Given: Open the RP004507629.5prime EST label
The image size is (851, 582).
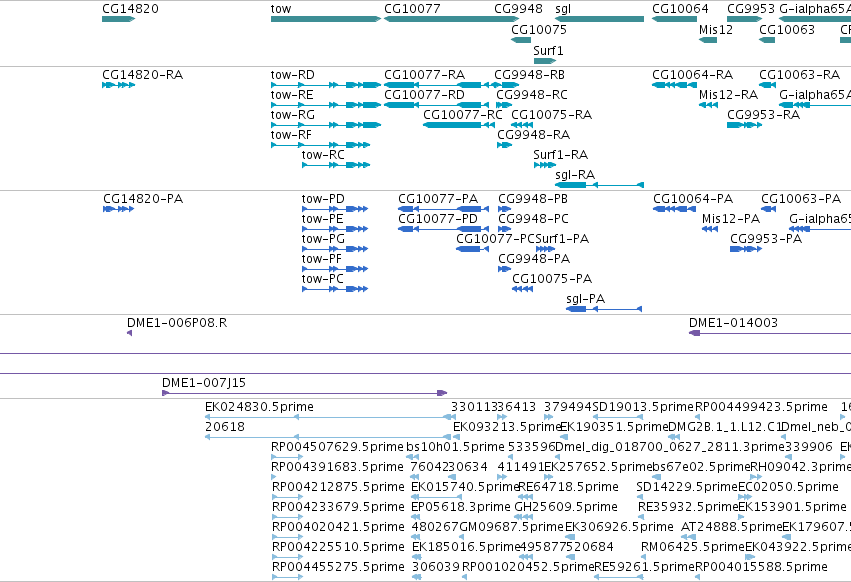Looking at the screenshot, I should tap(337, 447).
